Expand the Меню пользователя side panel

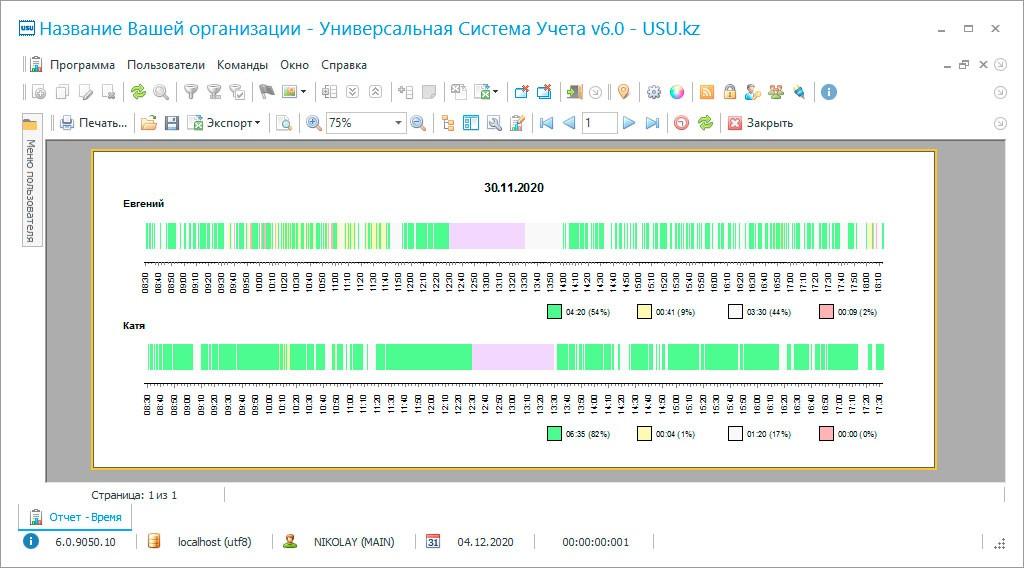click(x=30, y=181)
